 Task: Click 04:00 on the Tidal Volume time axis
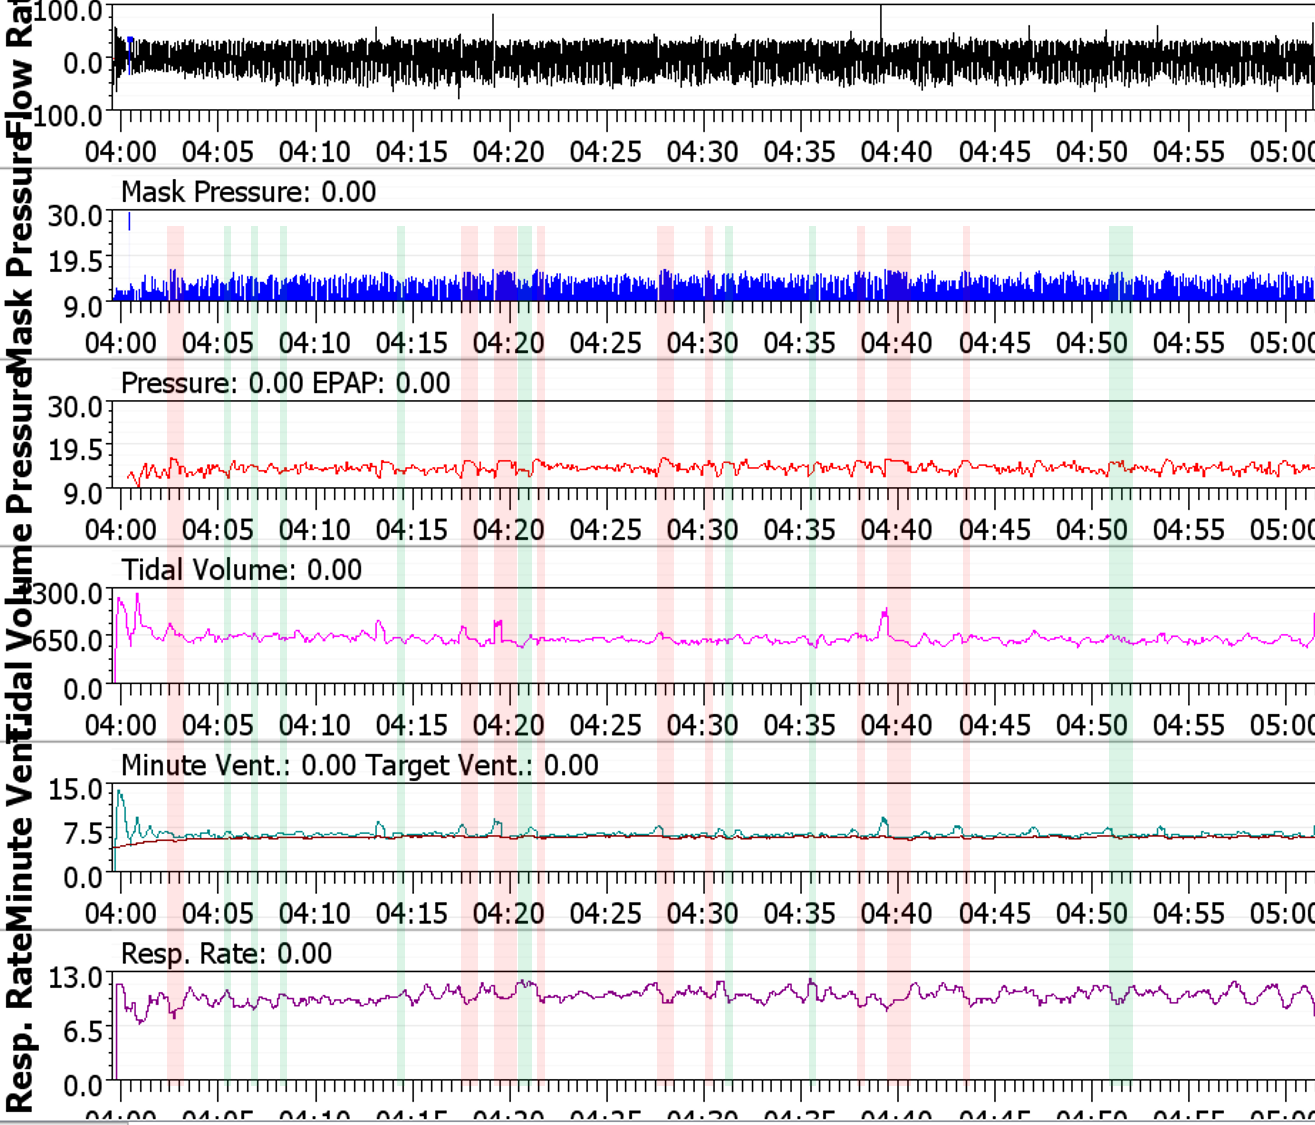pos(121,725)
